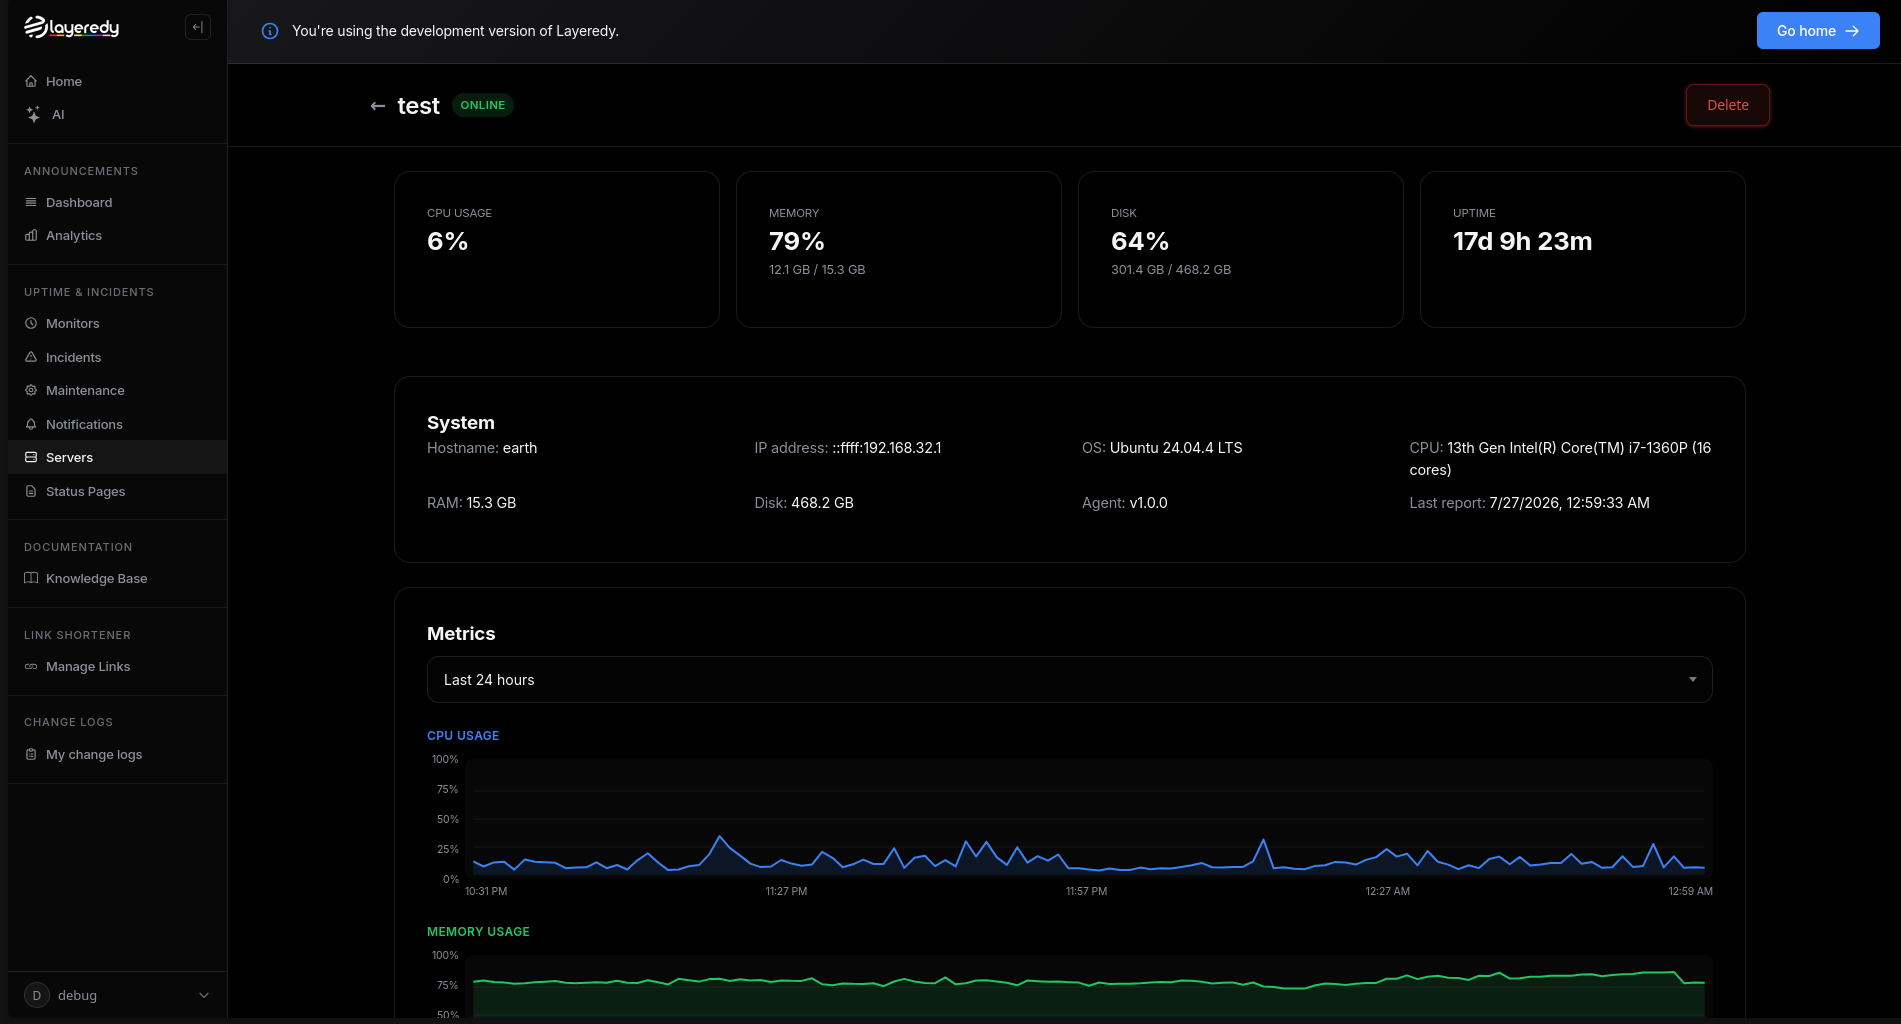Click the info icon in development banner
Image resolution: width=1901 pixels, height=1024 pixels.
[x=270, y=31]
